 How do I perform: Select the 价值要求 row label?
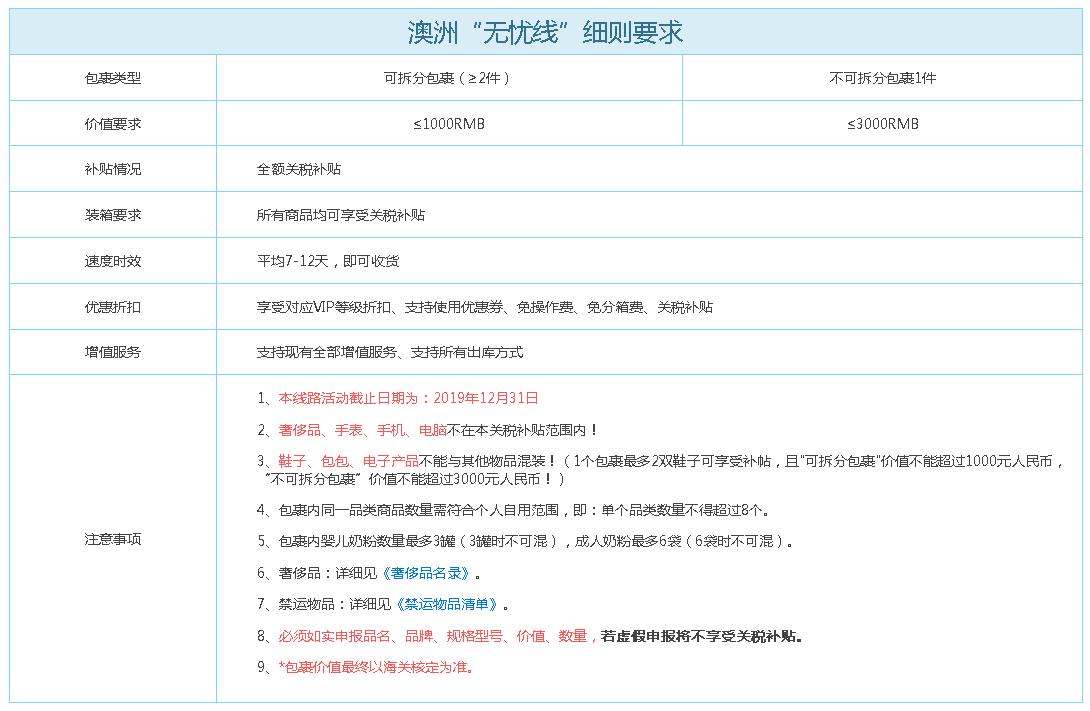click(113, 124)
